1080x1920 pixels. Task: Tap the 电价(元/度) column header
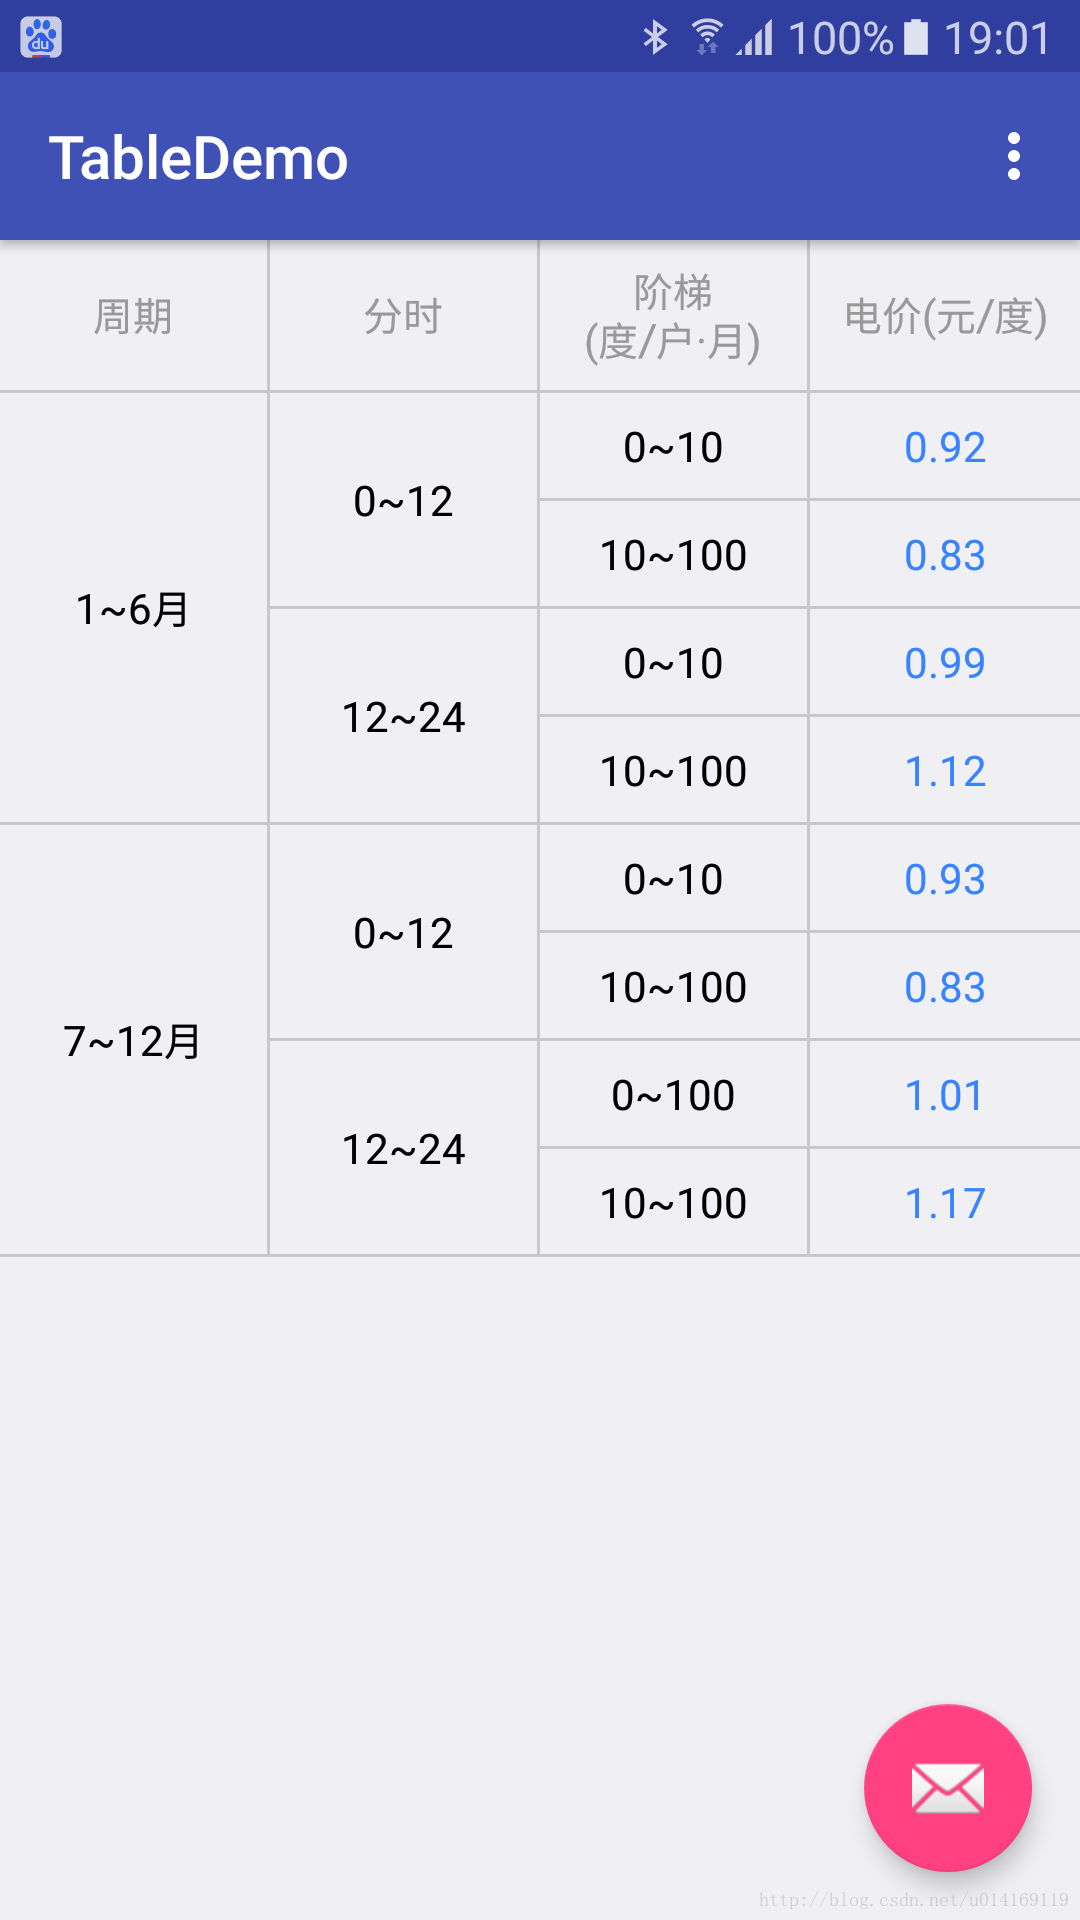point(945,316)
